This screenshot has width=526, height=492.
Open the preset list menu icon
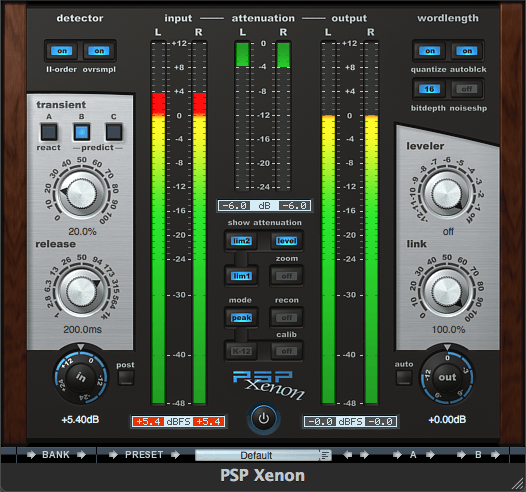(325, 455)
